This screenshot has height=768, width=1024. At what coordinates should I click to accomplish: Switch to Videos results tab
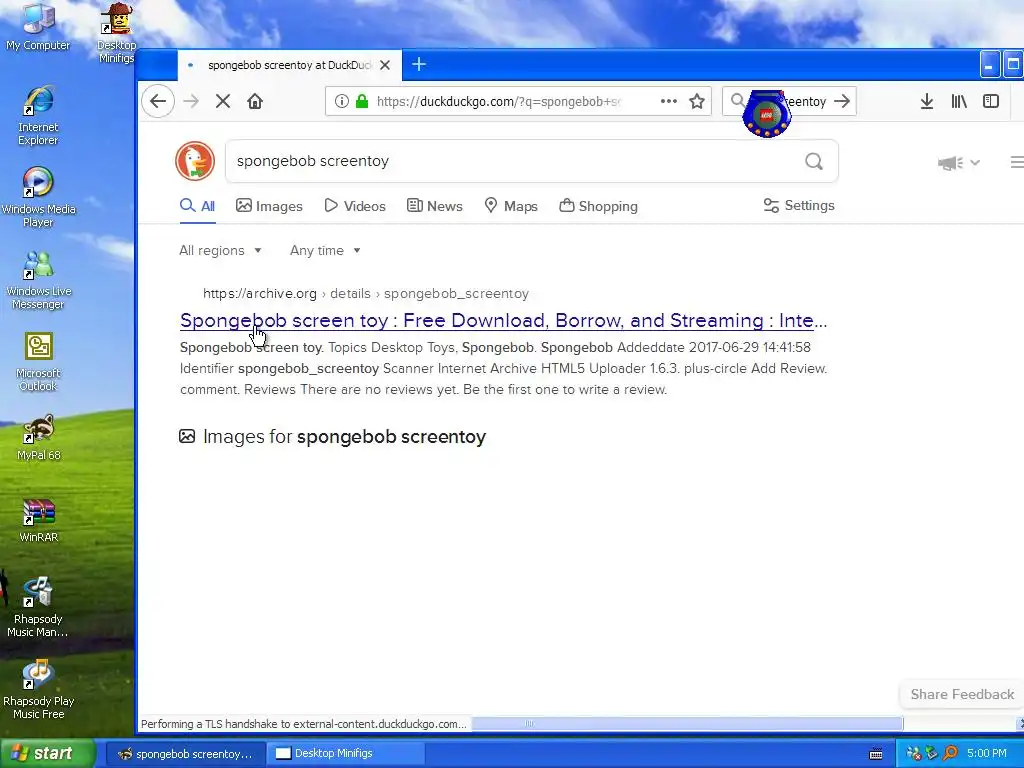click(x=355, y=206)
